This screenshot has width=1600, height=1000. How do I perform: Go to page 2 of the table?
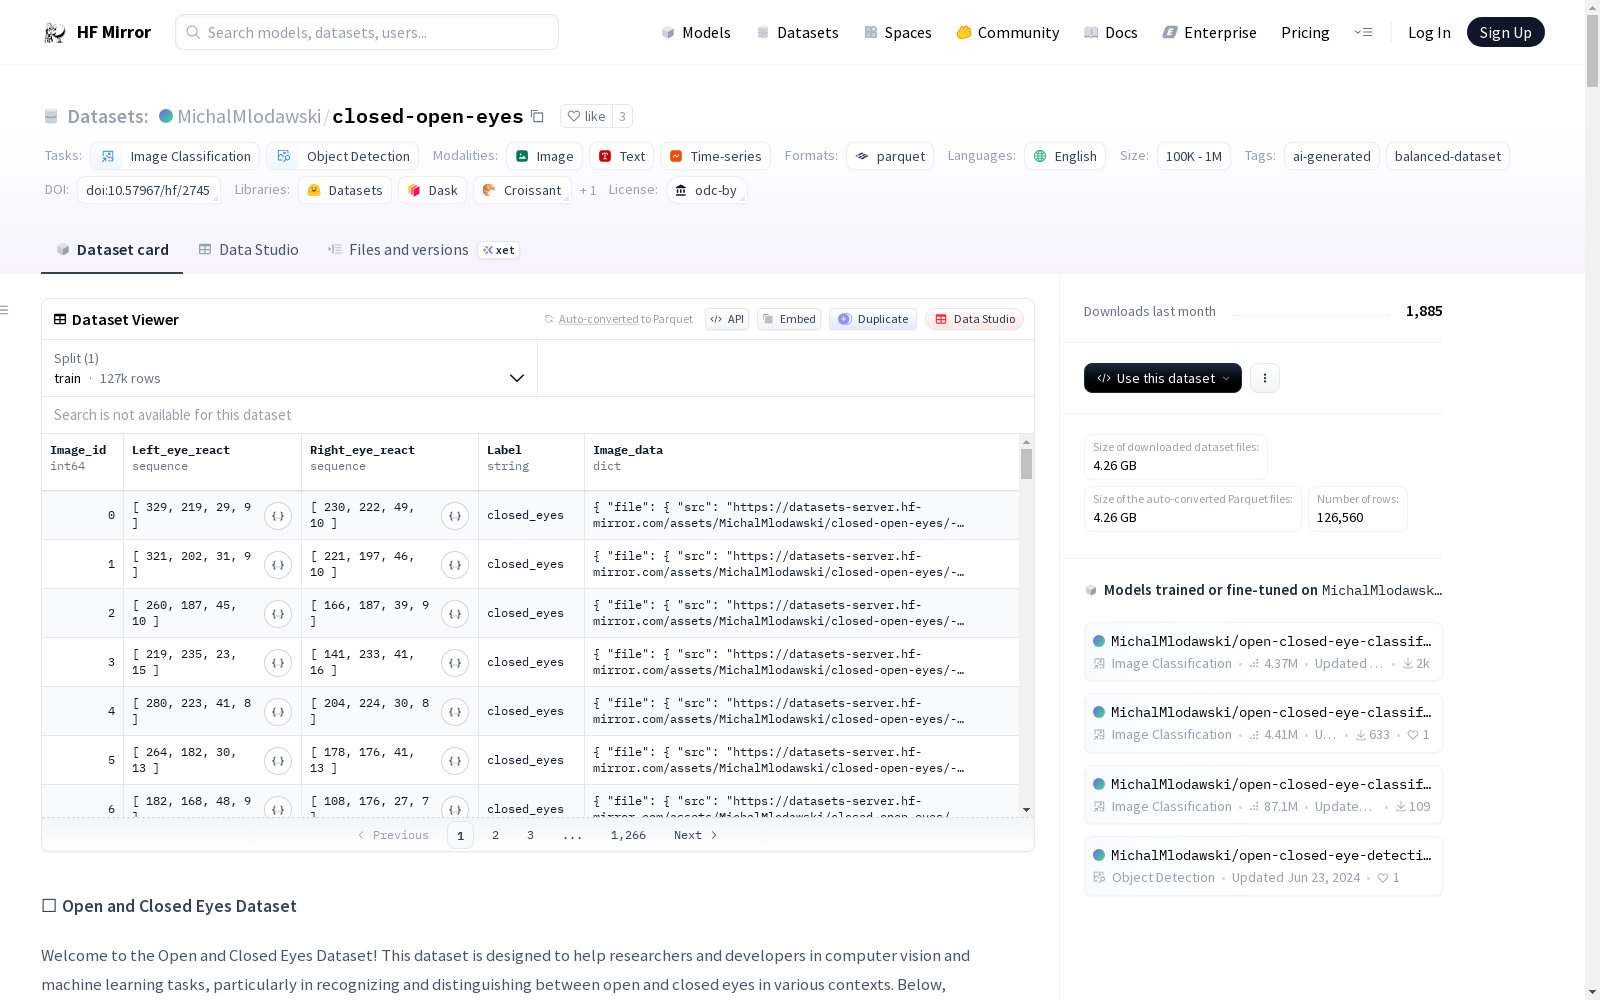[495, 835]
